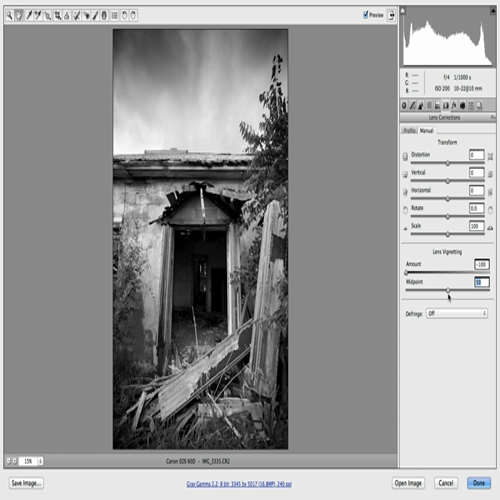This screenshot has height=500, width=500.
Task: Toggle the Preview checkbox
Action: [366, 15]
